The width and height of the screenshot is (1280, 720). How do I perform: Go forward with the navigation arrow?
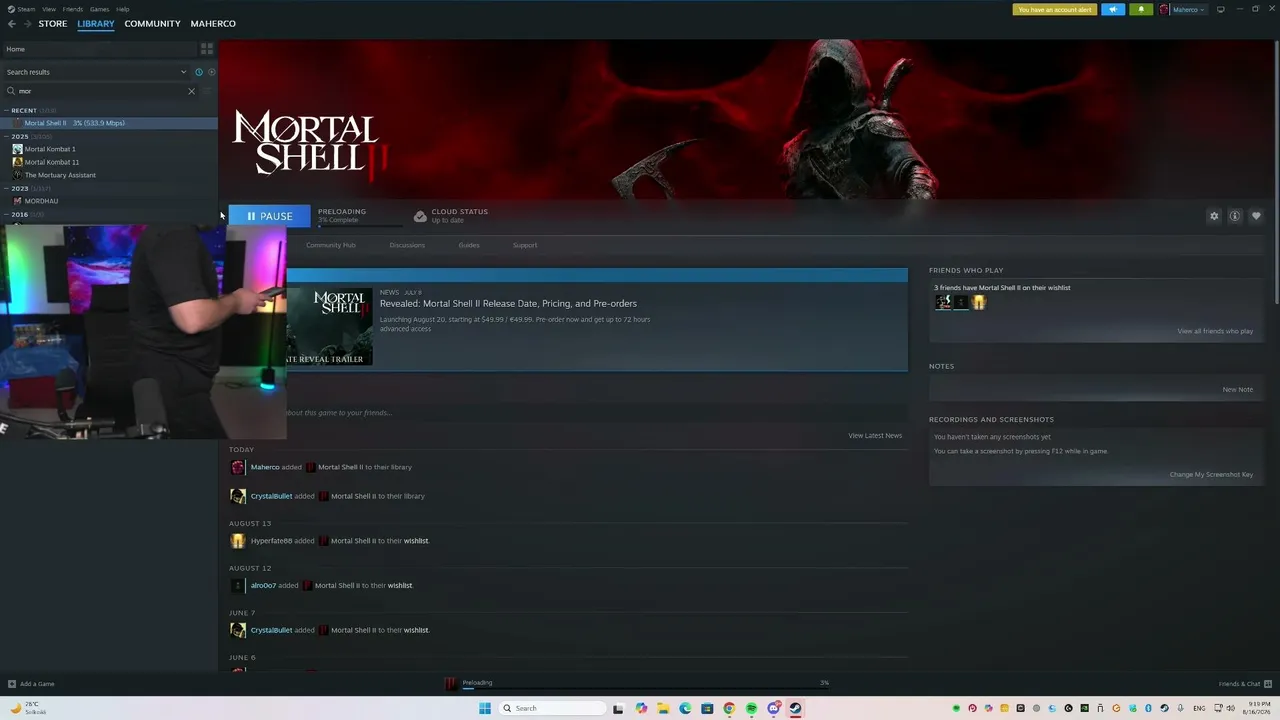click(27, 24)
